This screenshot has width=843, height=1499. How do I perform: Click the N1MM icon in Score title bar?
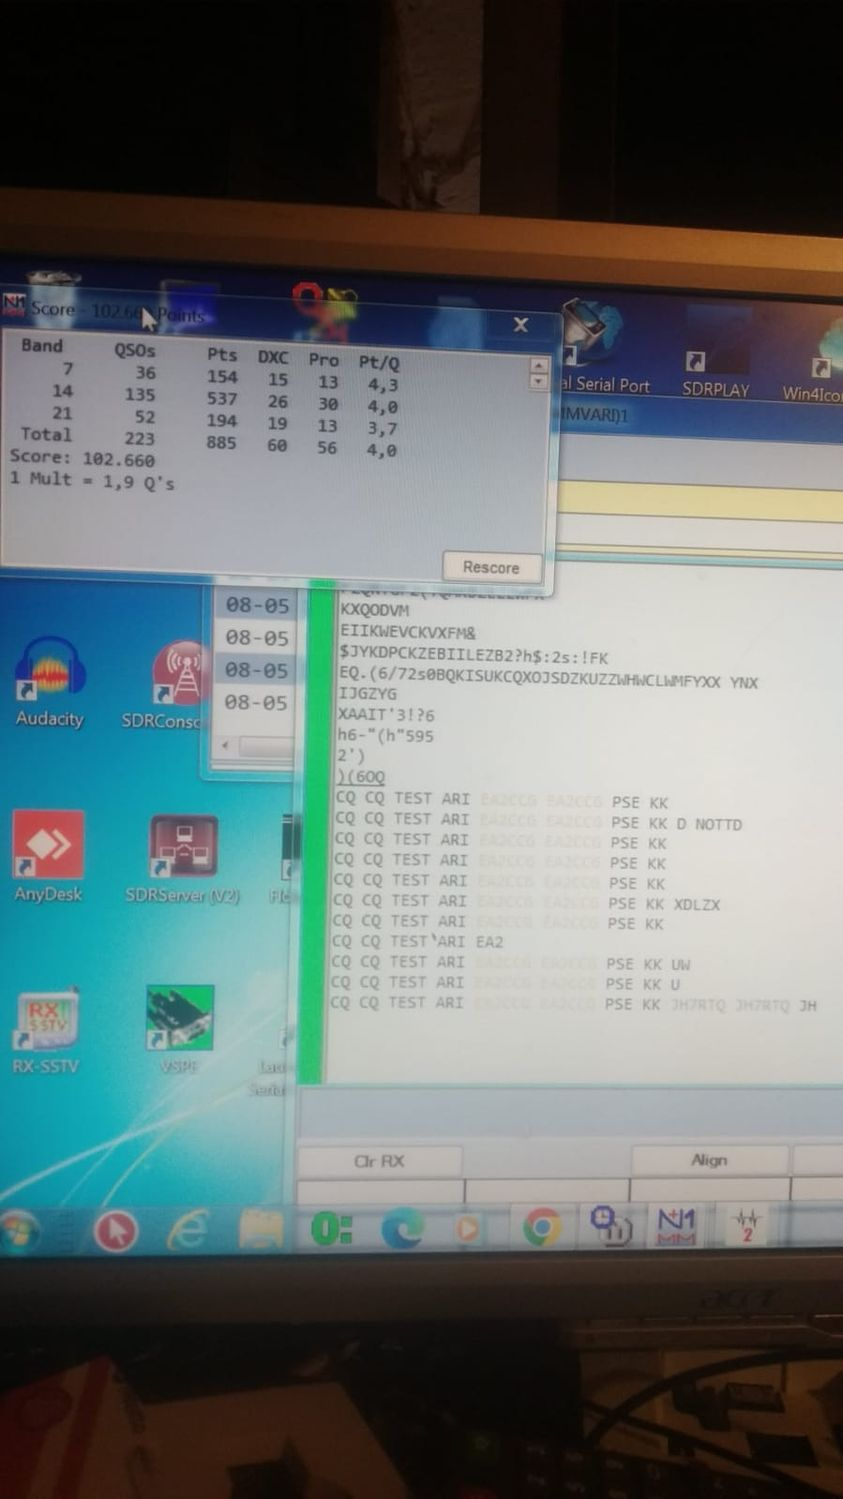[13, 304]
